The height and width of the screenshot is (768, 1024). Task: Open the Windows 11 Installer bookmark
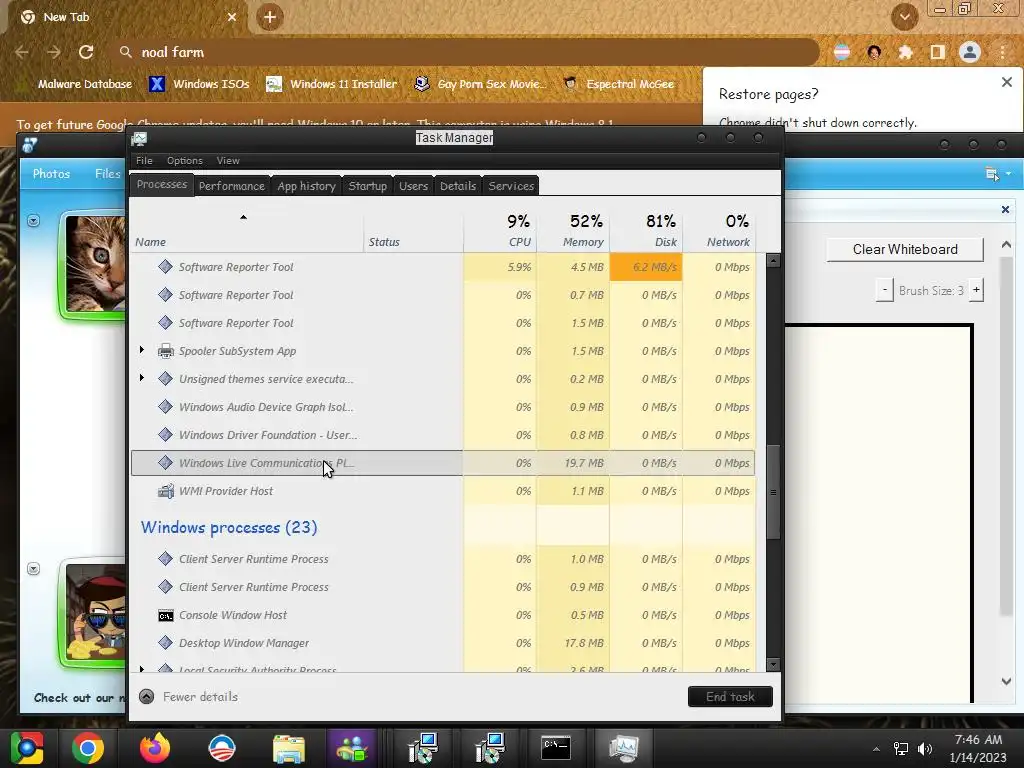[332, 84]
